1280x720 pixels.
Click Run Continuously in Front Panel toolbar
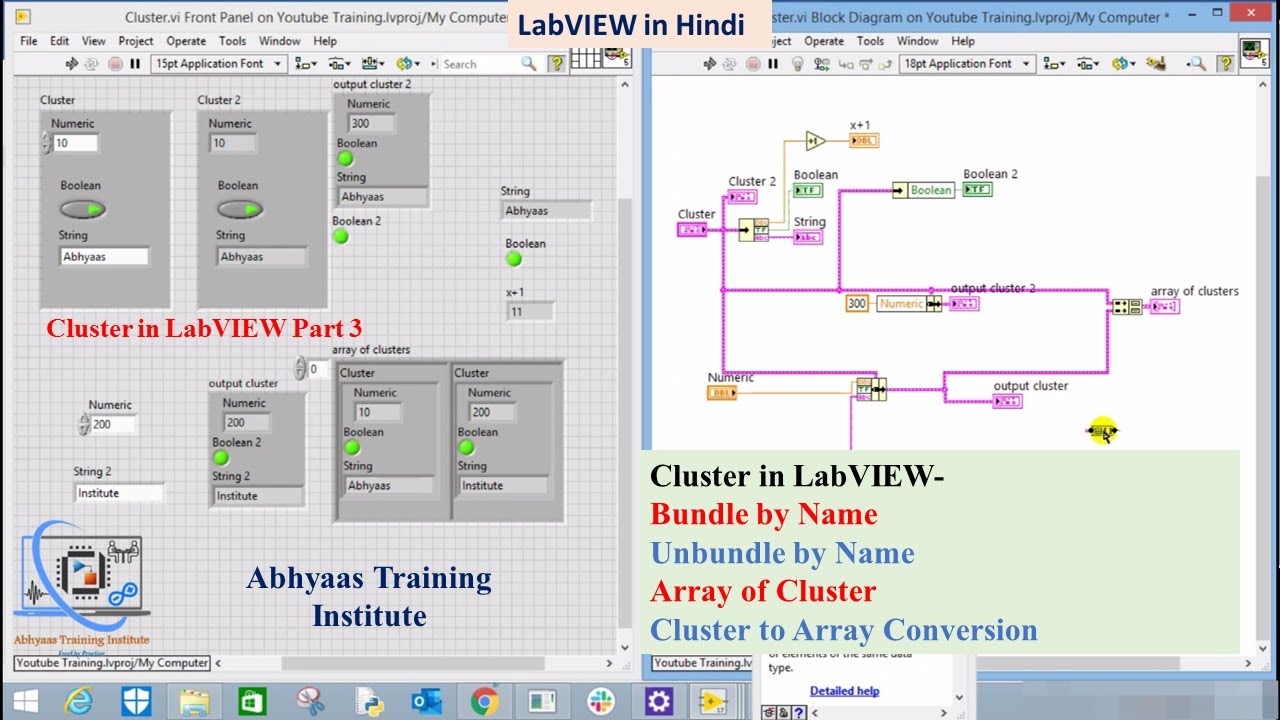pyautogui.click(x=92, y=64)
